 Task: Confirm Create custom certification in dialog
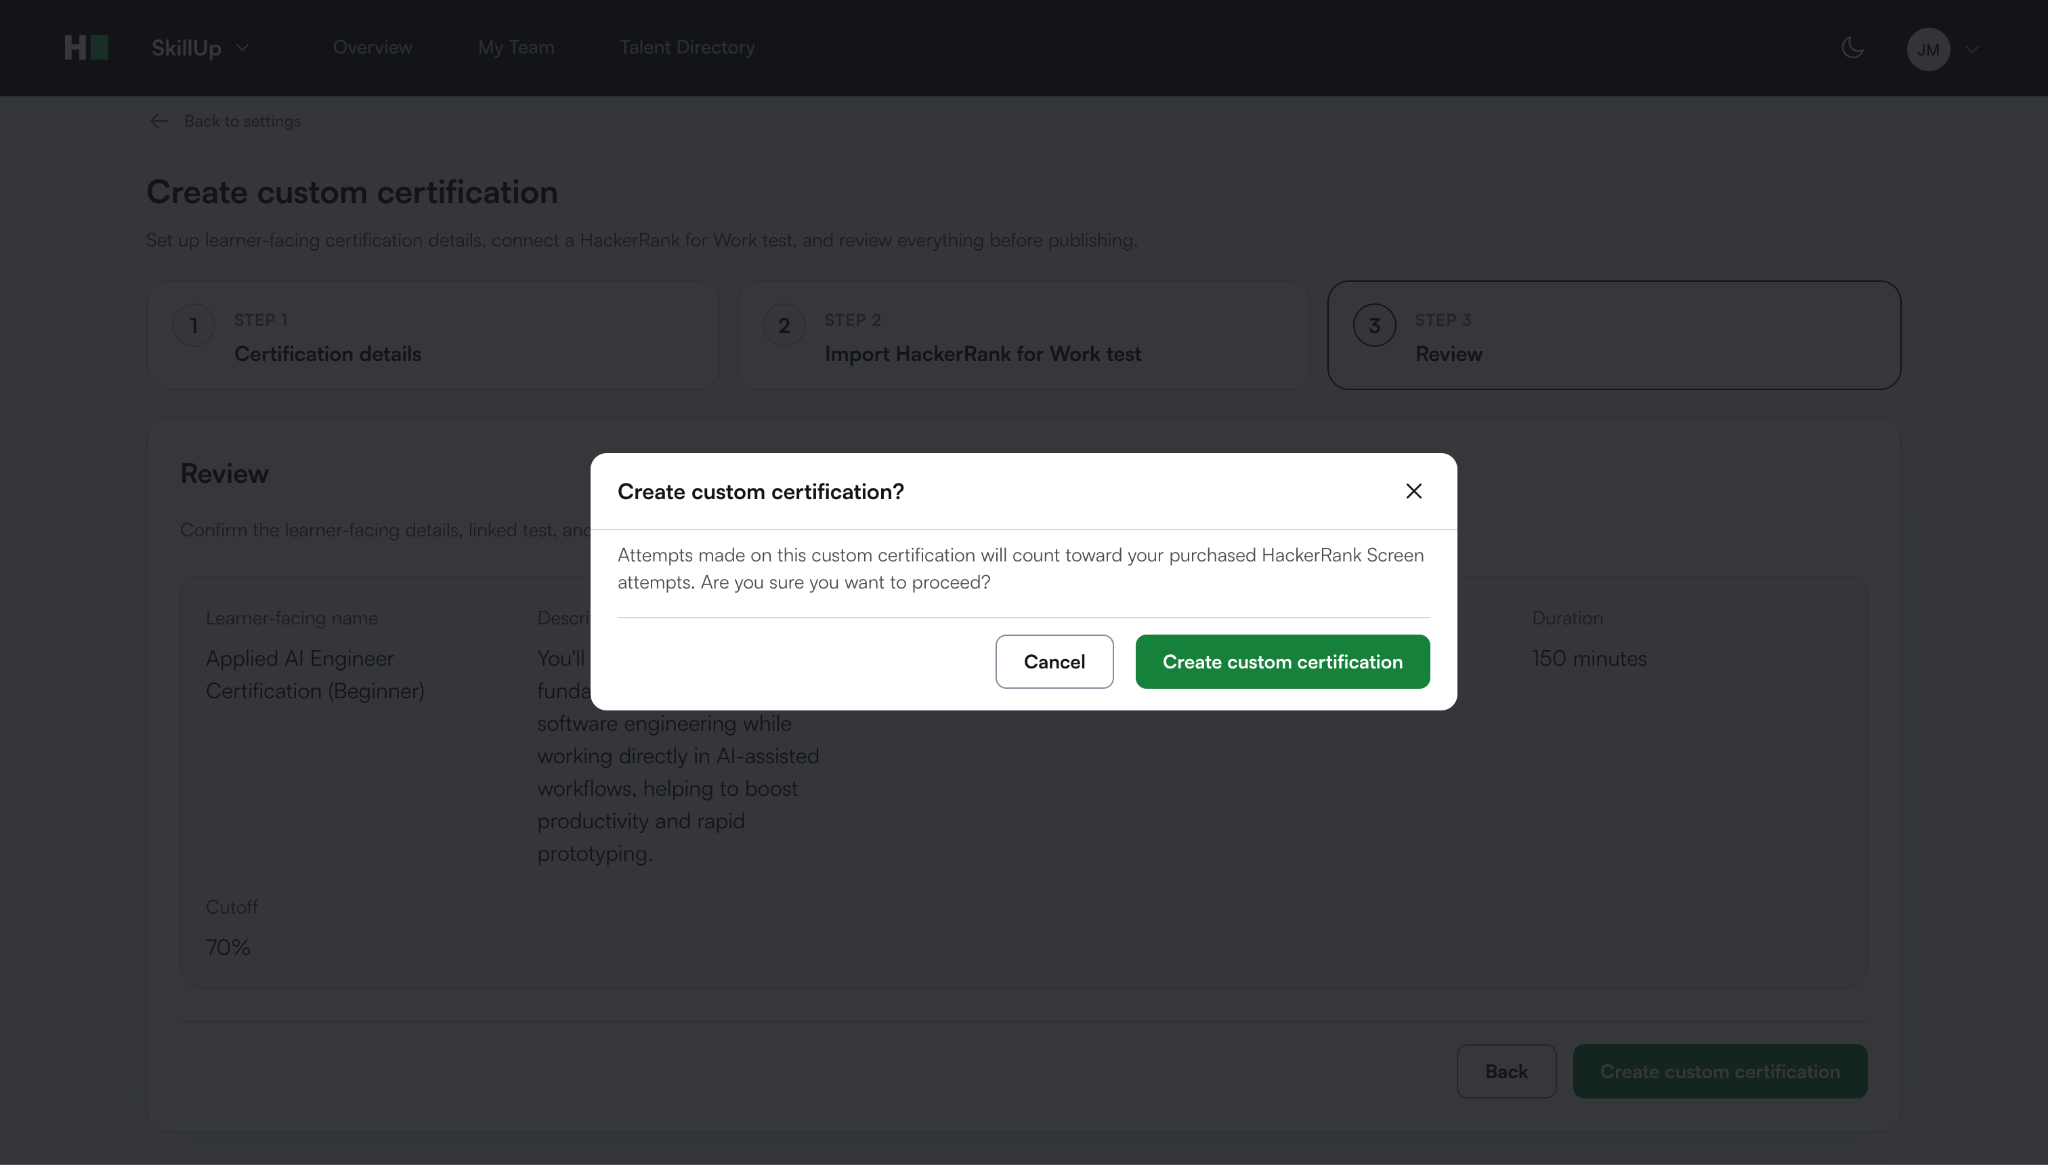coord(1282,662)
